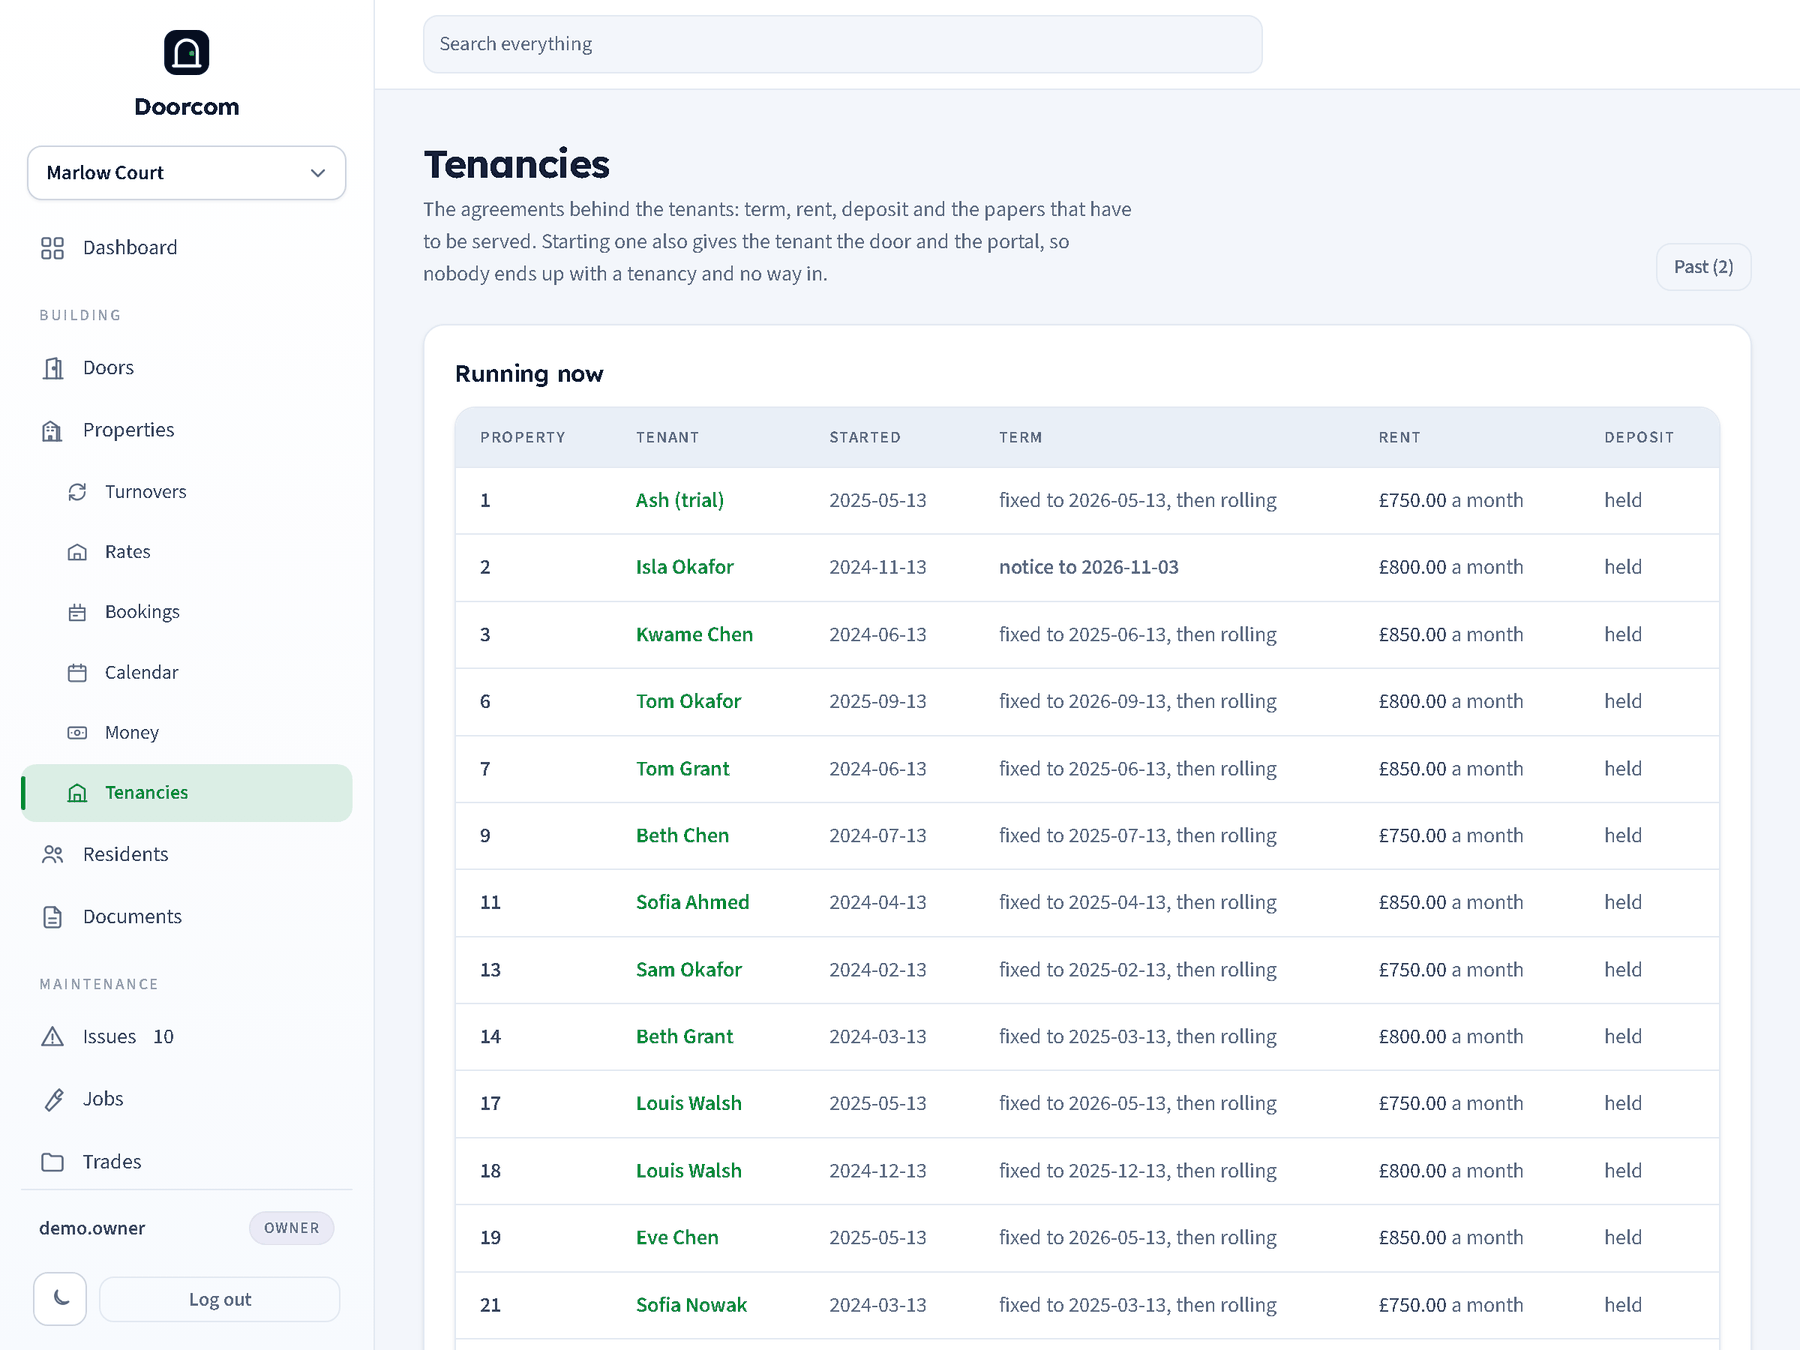
Task: Click the Trades folder icon
Action: [x=52, y=1162]
